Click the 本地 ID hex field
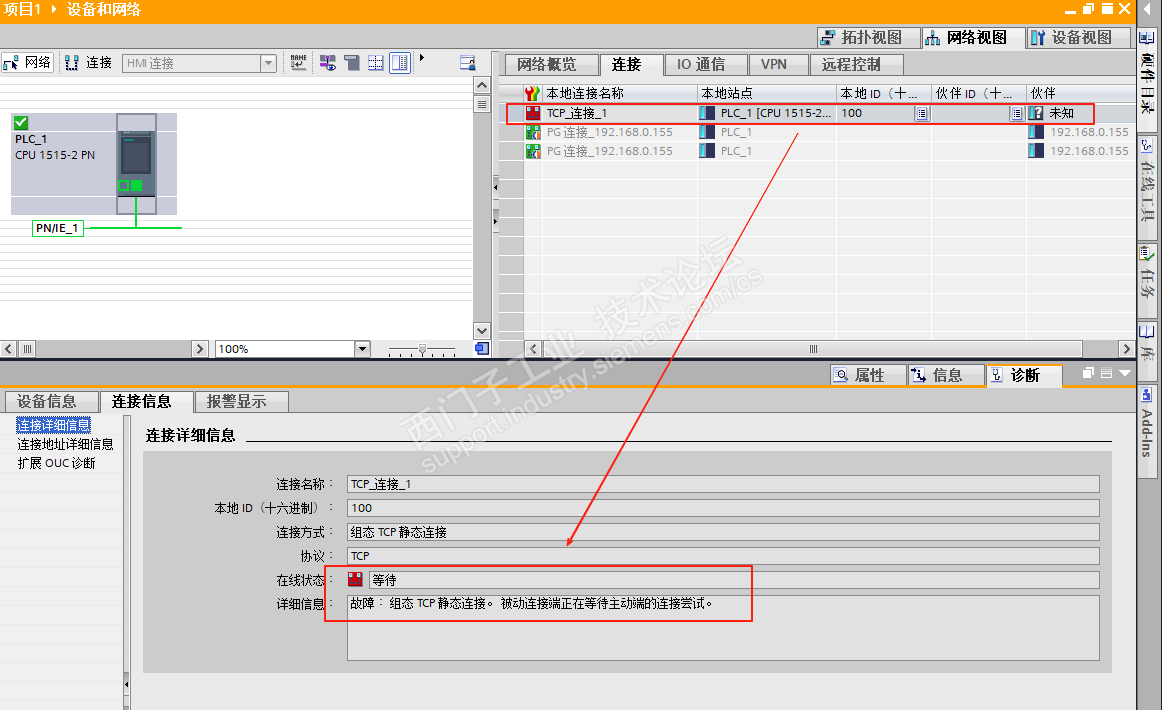1162x710 pixels. pyautogui.click(x=723, y=508)
